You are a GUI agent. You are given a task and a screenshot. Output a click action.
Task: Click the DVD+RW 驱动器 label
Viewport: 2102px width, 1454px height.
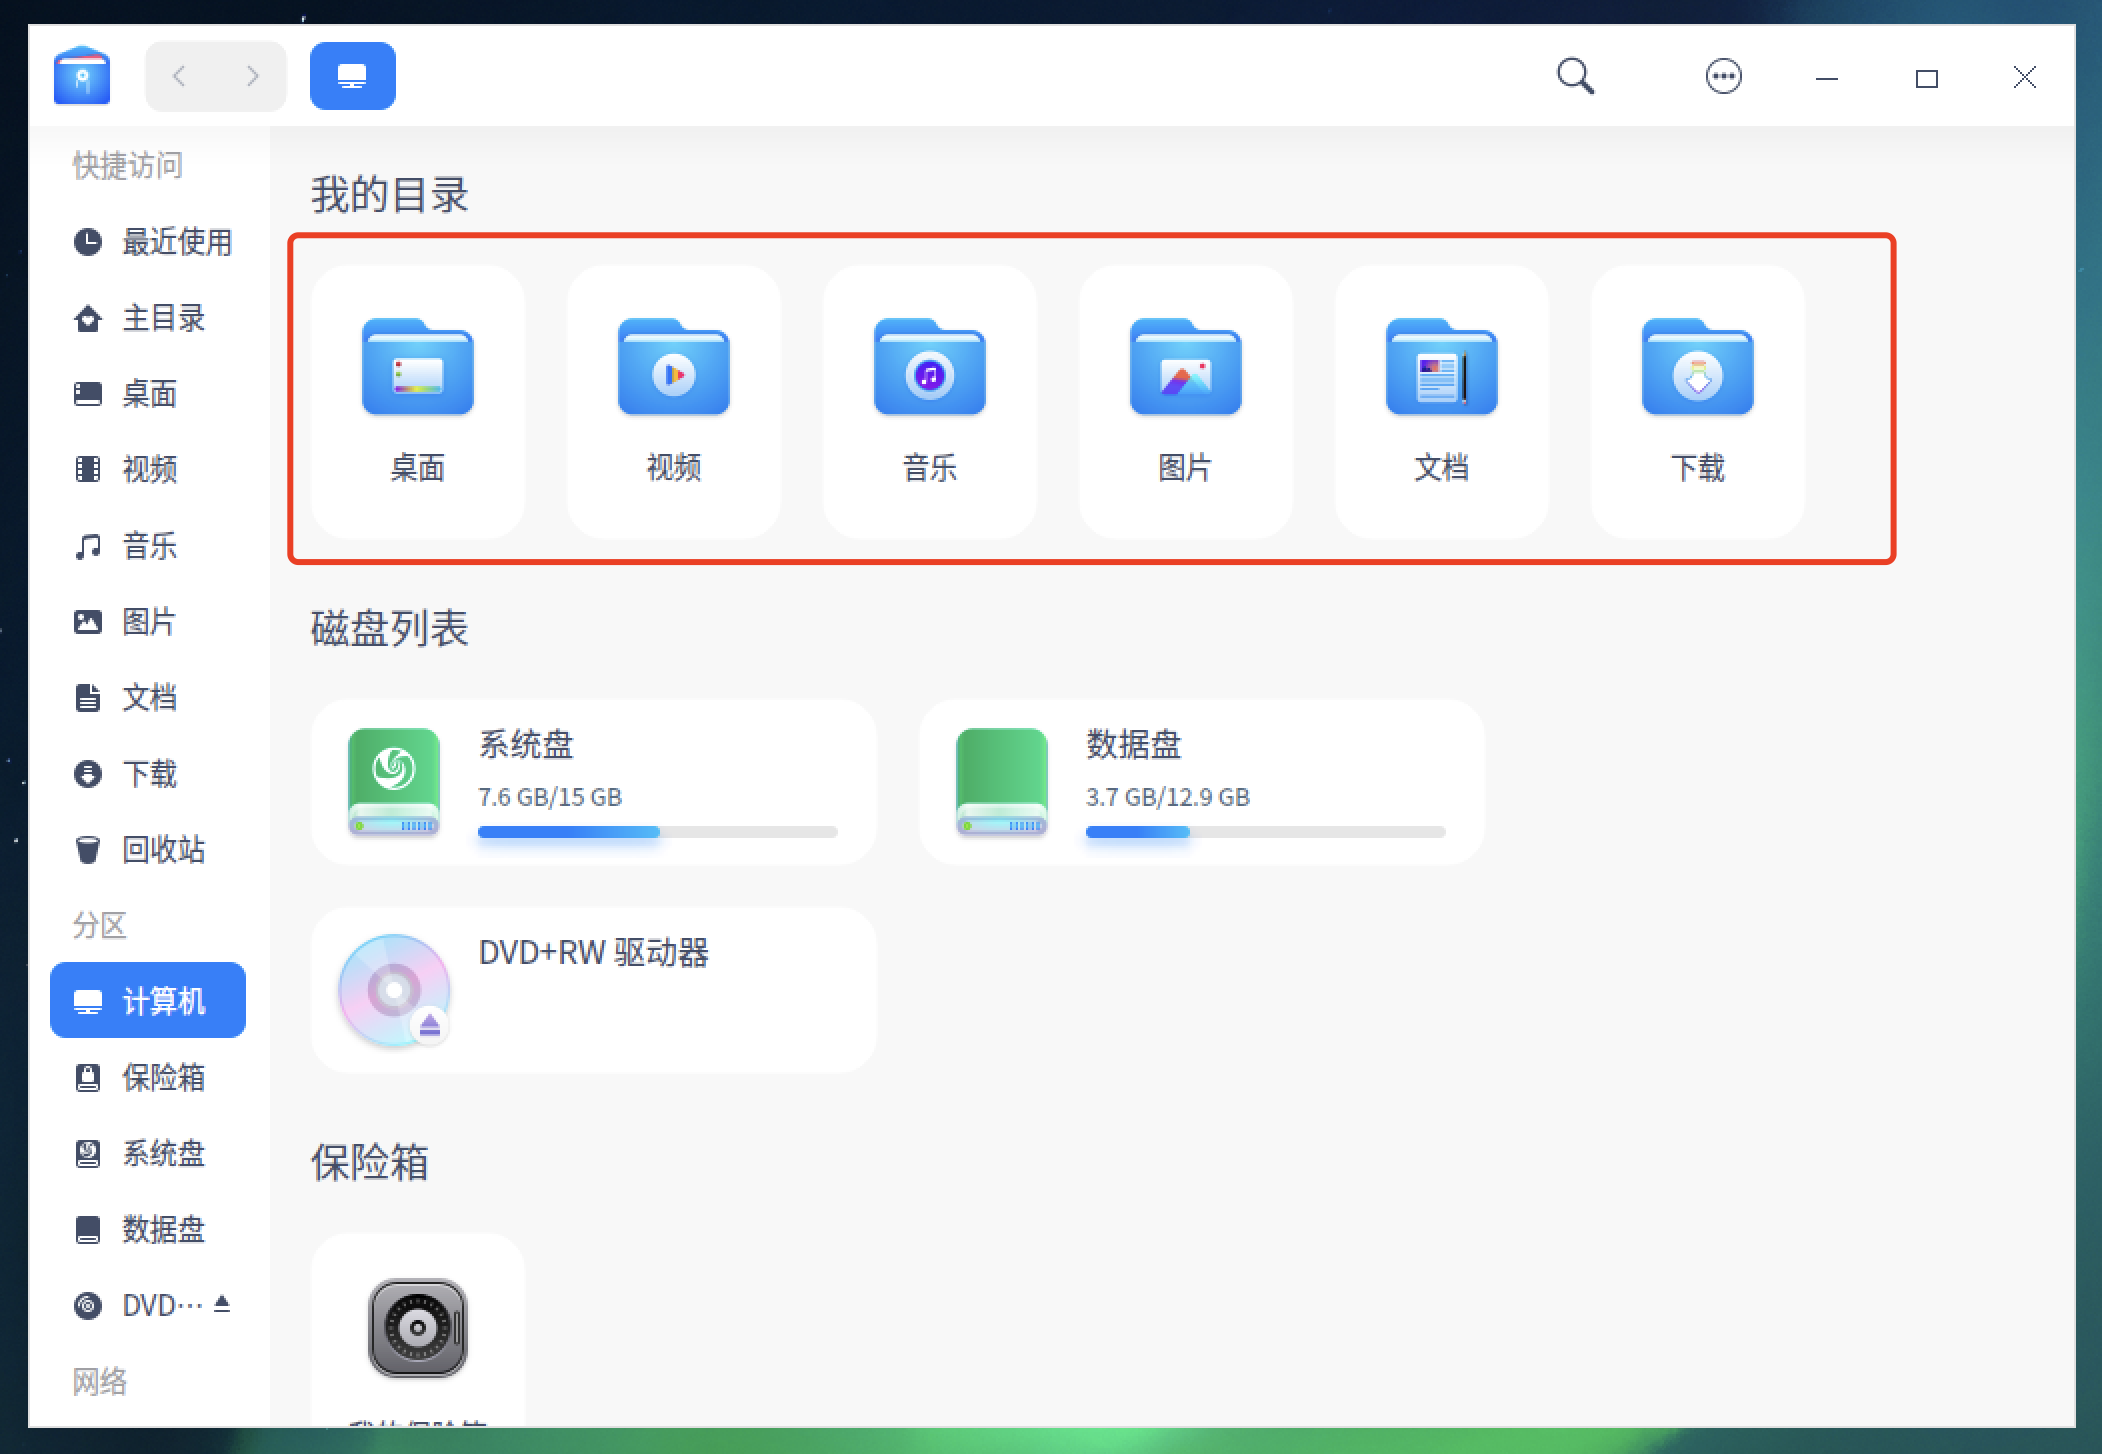pyautogui.click(x=594, y=952)
